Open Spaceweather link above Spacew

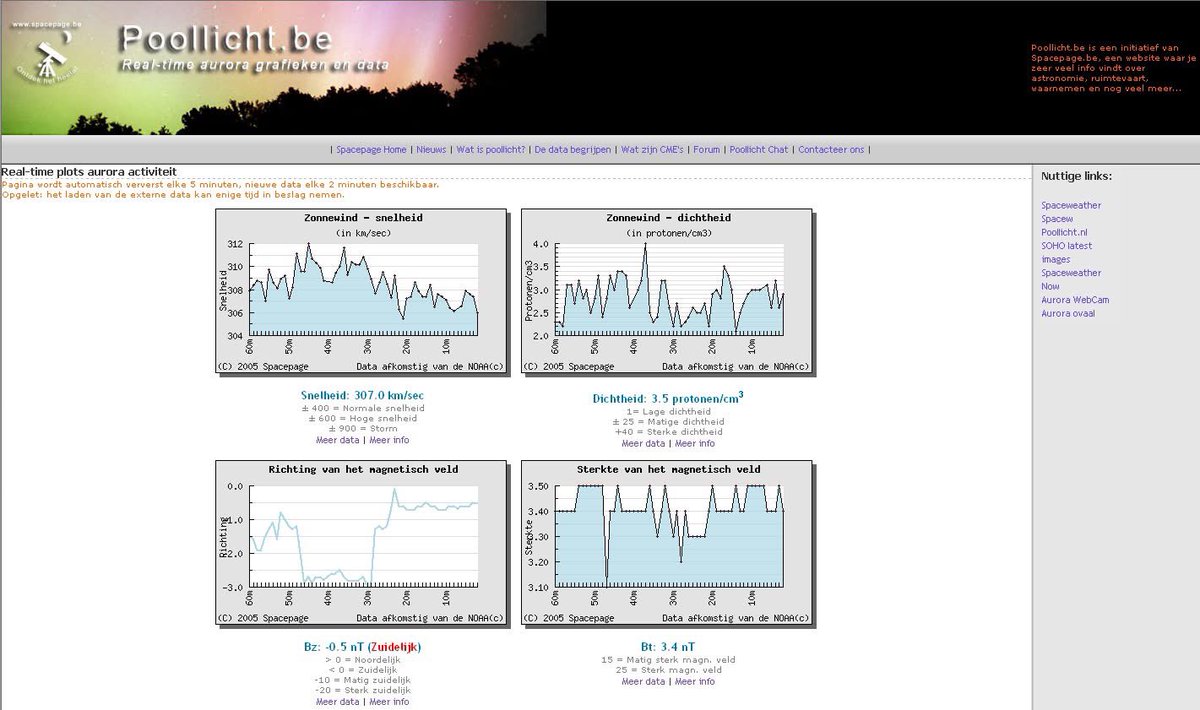1071,205
